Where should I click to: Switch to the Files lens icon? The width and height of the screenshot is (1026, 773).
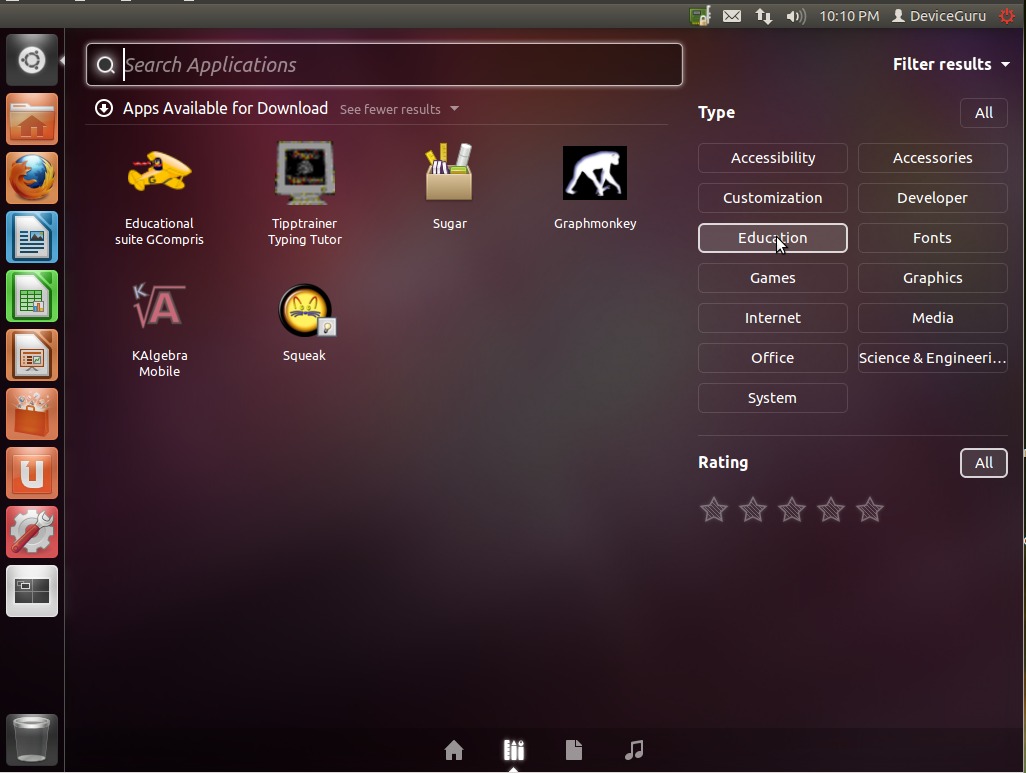pos(574,750)
